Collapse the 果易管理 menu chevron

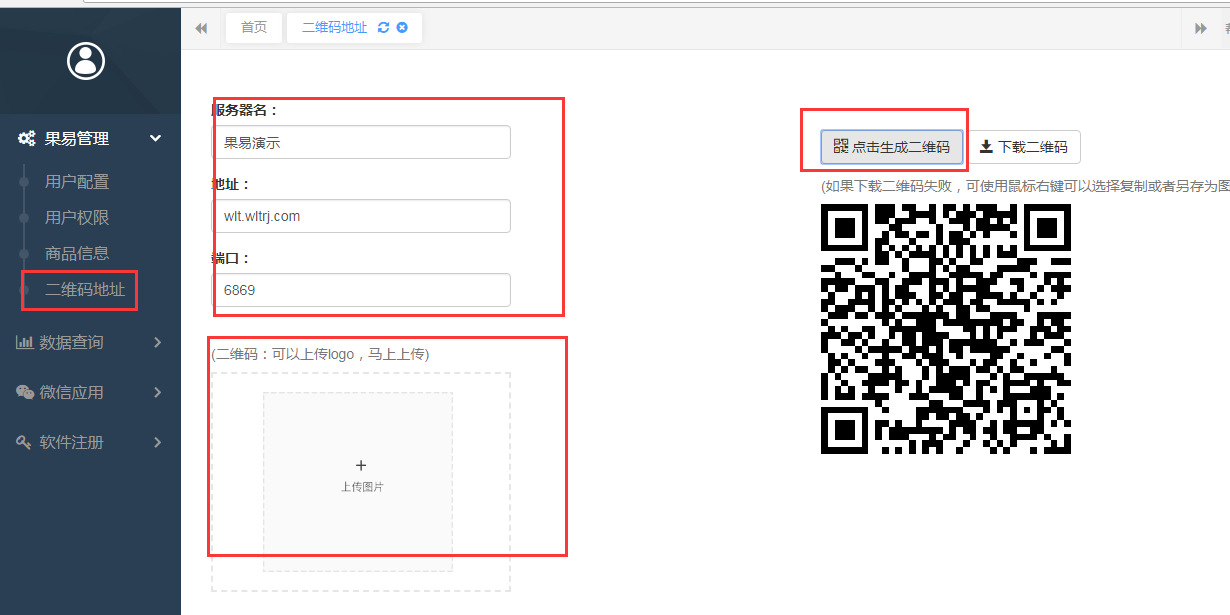156,139
